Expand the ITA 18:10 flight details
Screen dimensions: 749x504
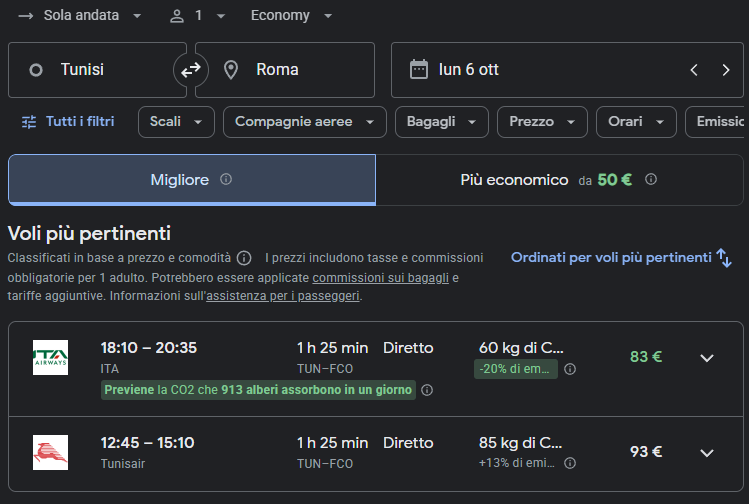click(707, 358)
